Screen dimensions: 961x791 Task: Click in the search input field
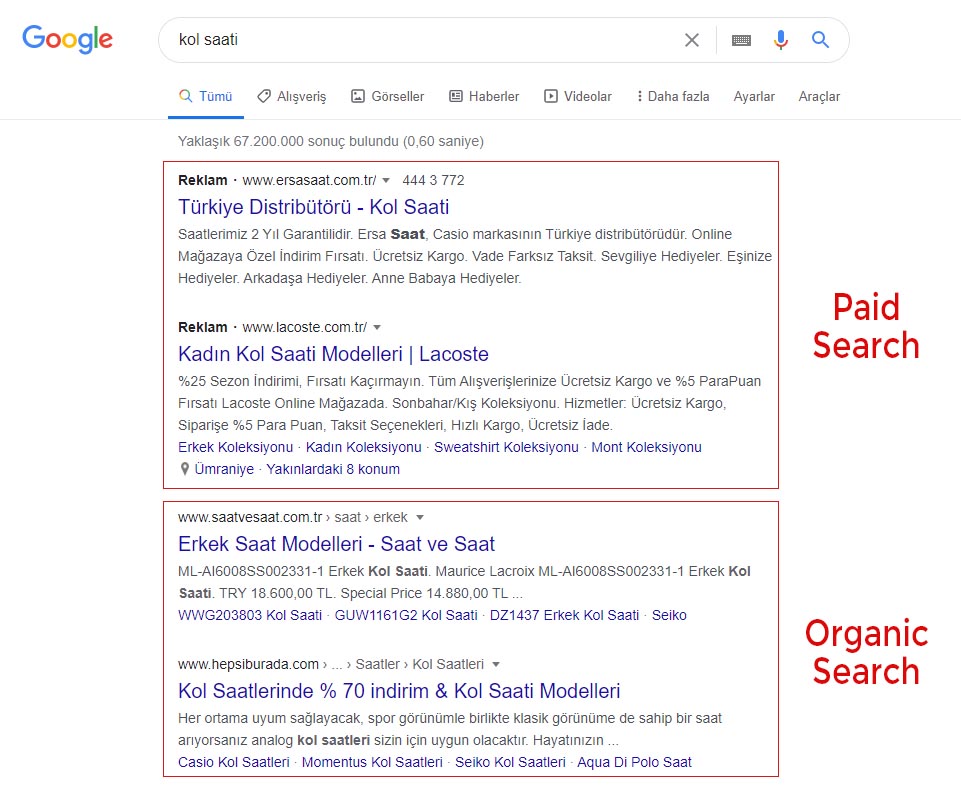click(420, 40)
